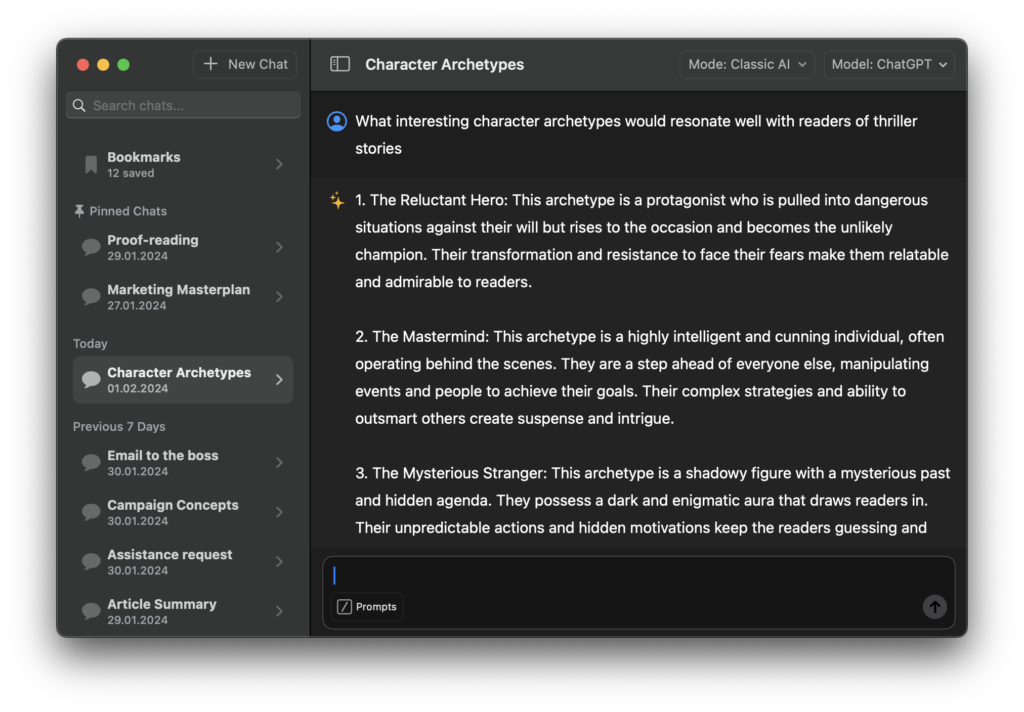Click The Reluctant Hero paragraph

pos(652,241)
